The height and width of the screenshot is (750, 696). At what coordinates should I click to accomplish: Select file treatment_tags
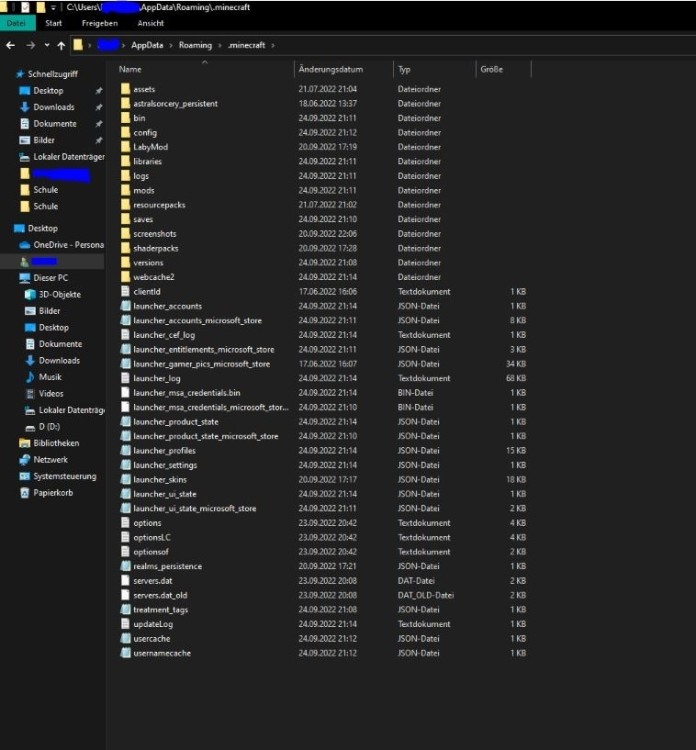click(x=161, y=609)
